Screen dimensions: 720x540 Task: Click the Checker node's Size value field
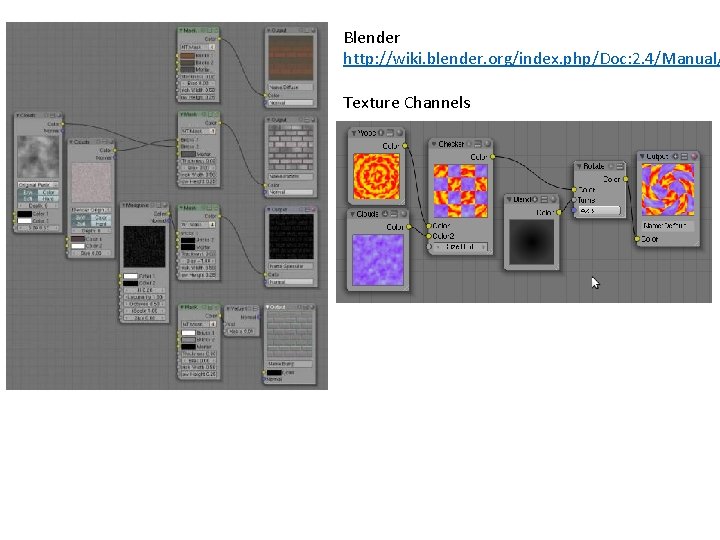(459, 247)
